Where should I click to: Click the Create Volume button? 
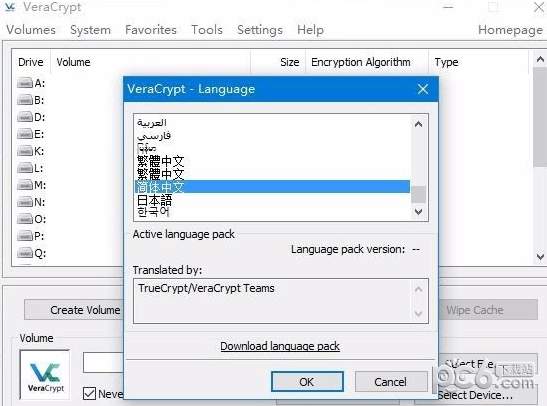pyautogui.click(x=74, y=310)
